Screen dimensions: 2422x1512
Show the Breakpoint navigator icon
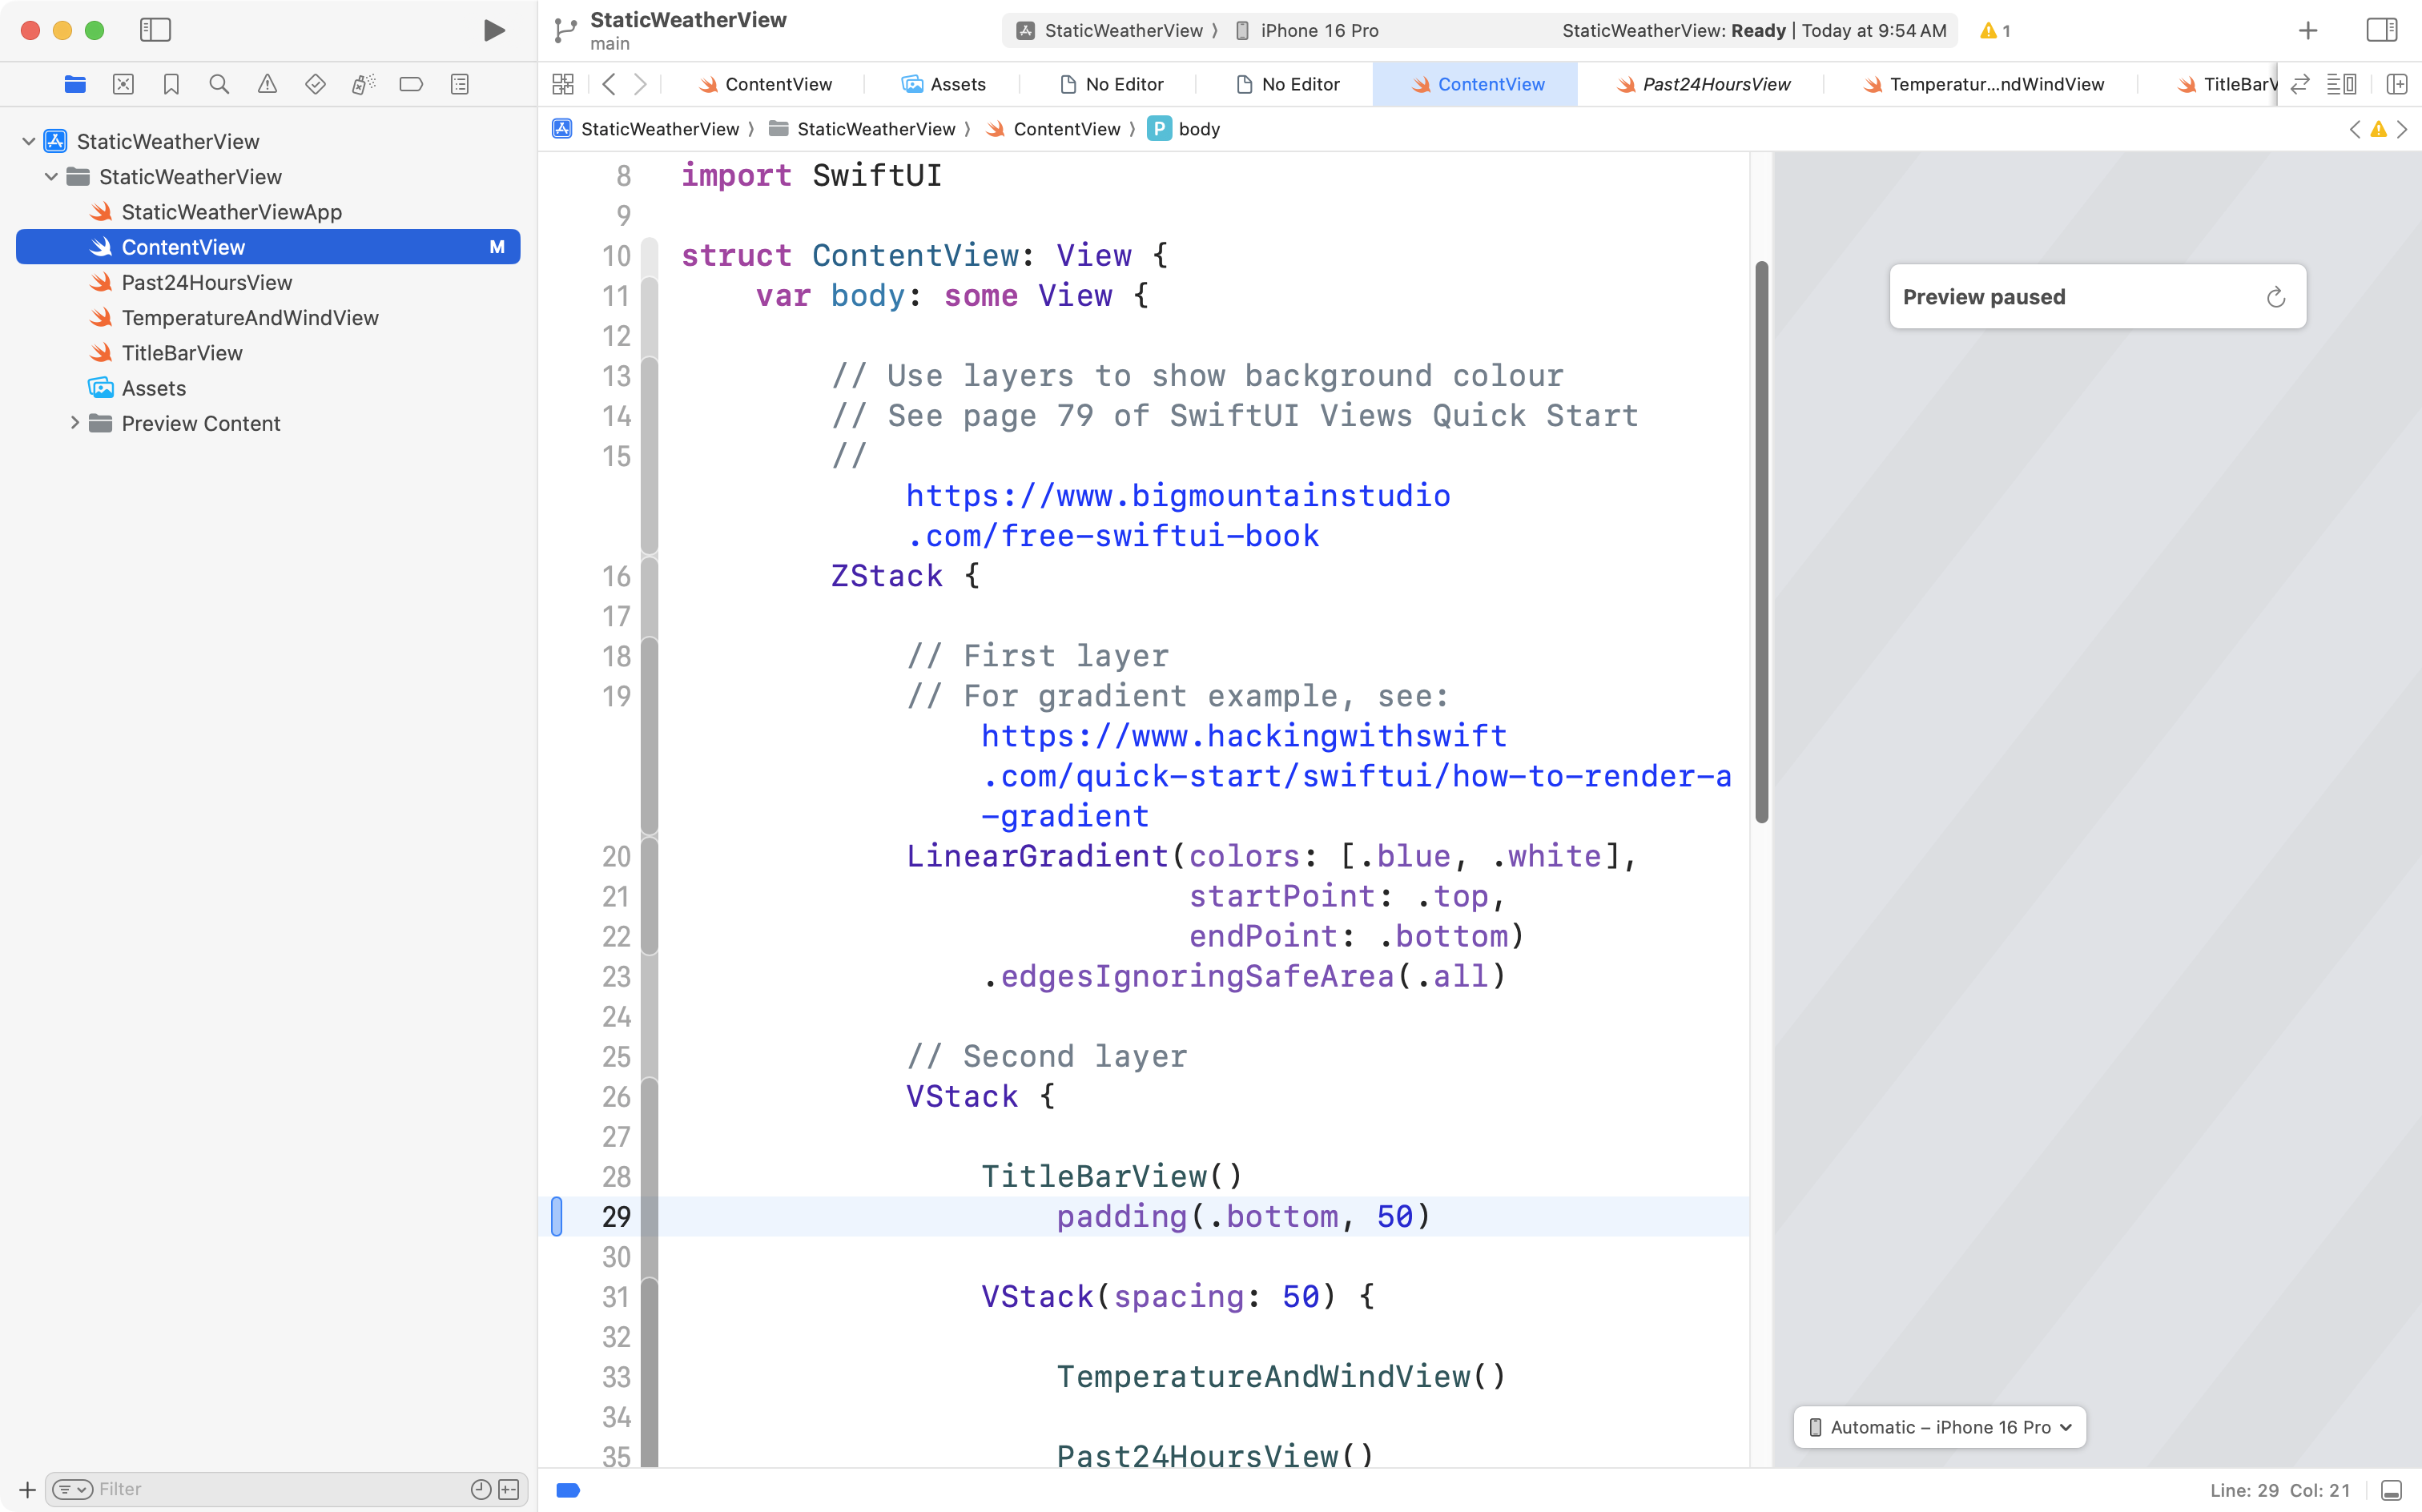[x=411, y=84]
